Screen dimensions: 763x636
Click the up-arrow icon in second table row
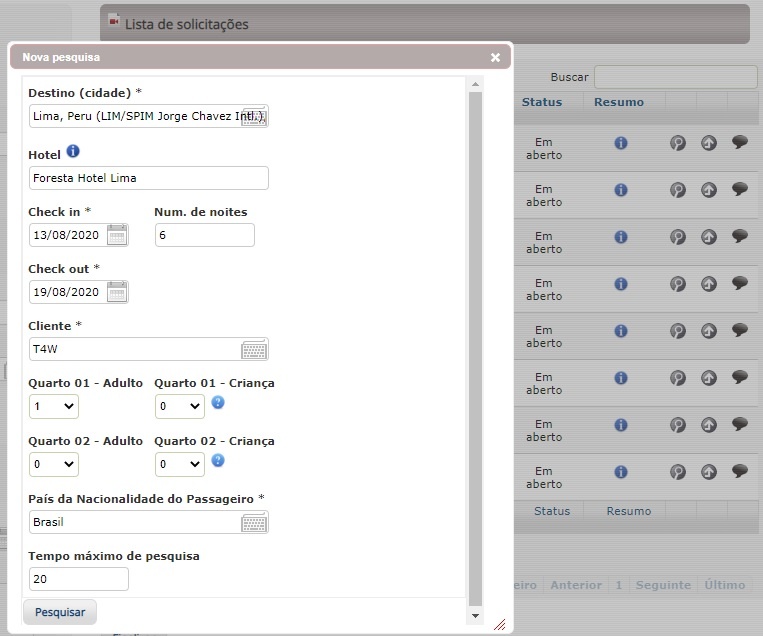tap(709, 190)
